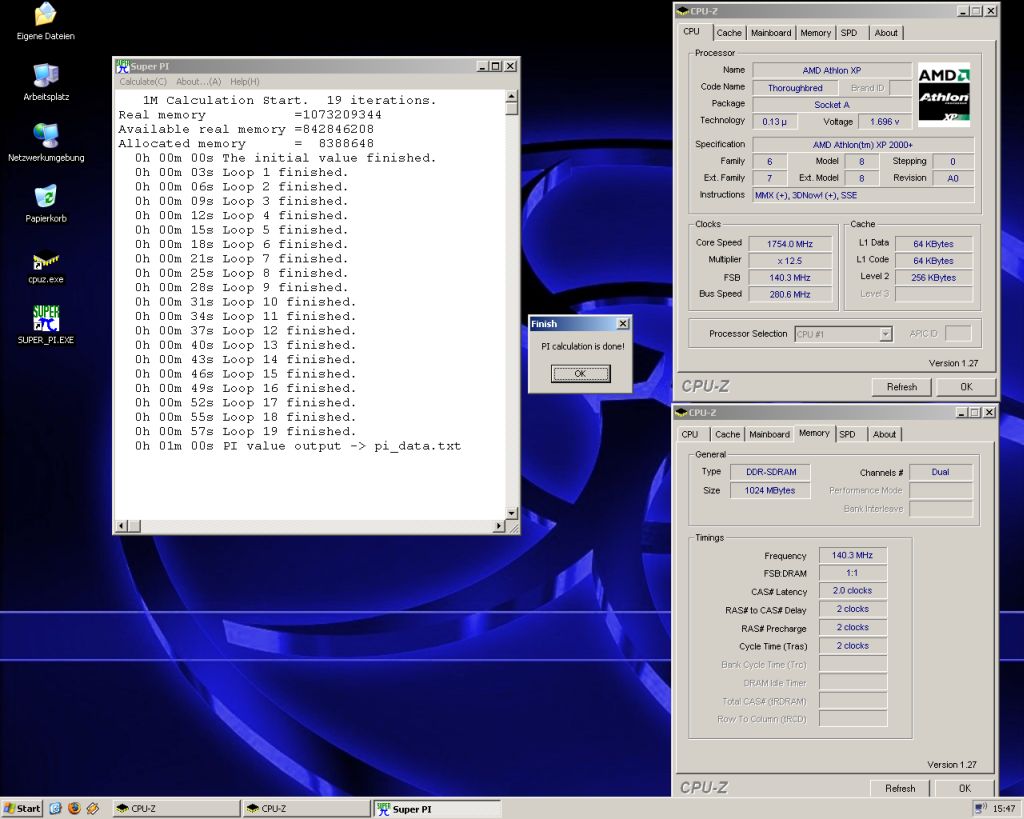Click Core Speed 1754.0 MHz field
This screenshot has height=819, width=1024.
[x=790, y=244]
